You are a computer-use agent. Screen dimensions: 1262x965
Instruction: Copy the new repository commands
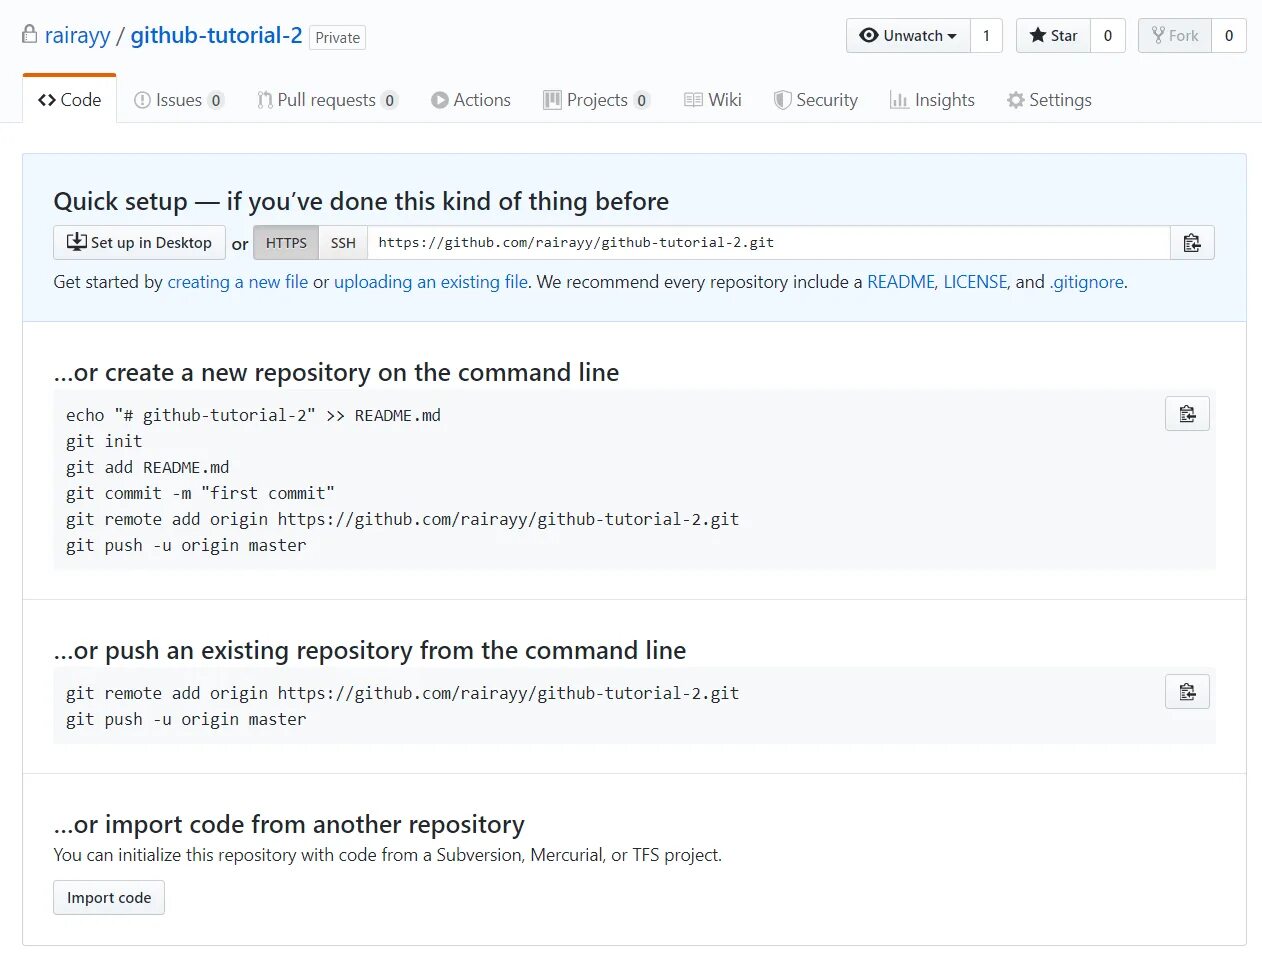coord(1187,414)
